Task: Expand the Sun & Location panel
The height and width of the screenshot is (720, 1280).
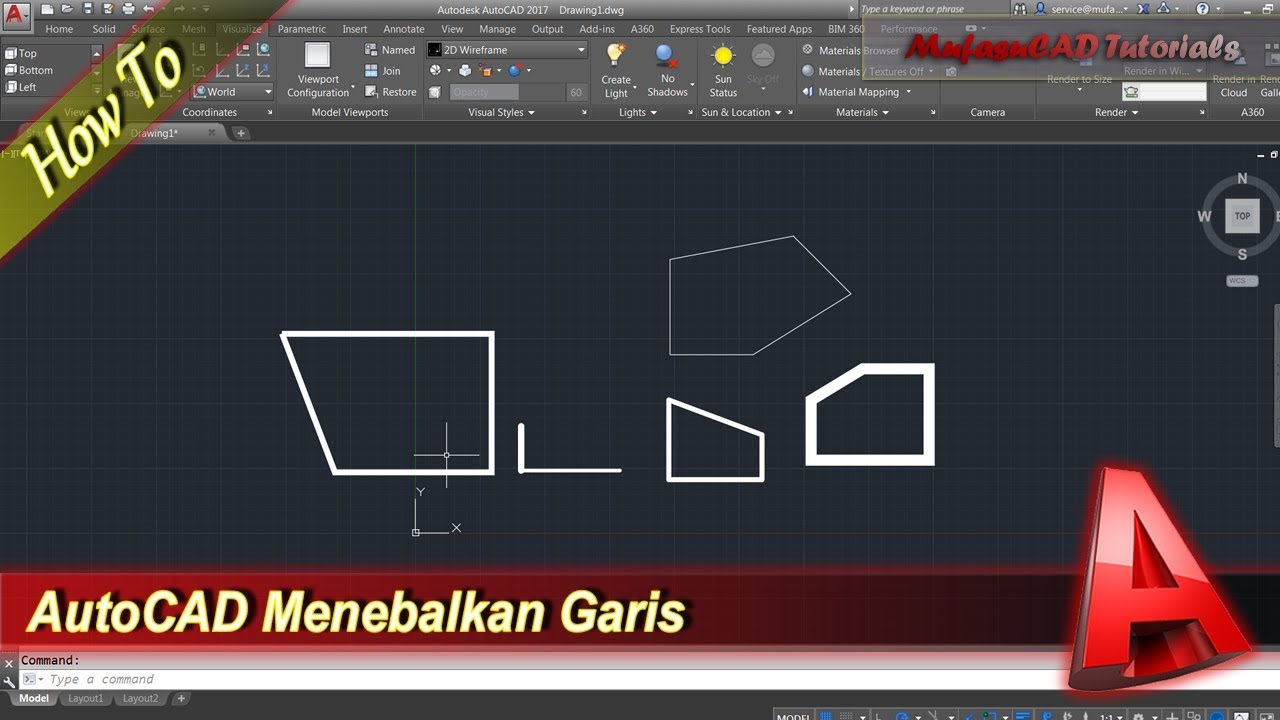Action: (741, 113)
